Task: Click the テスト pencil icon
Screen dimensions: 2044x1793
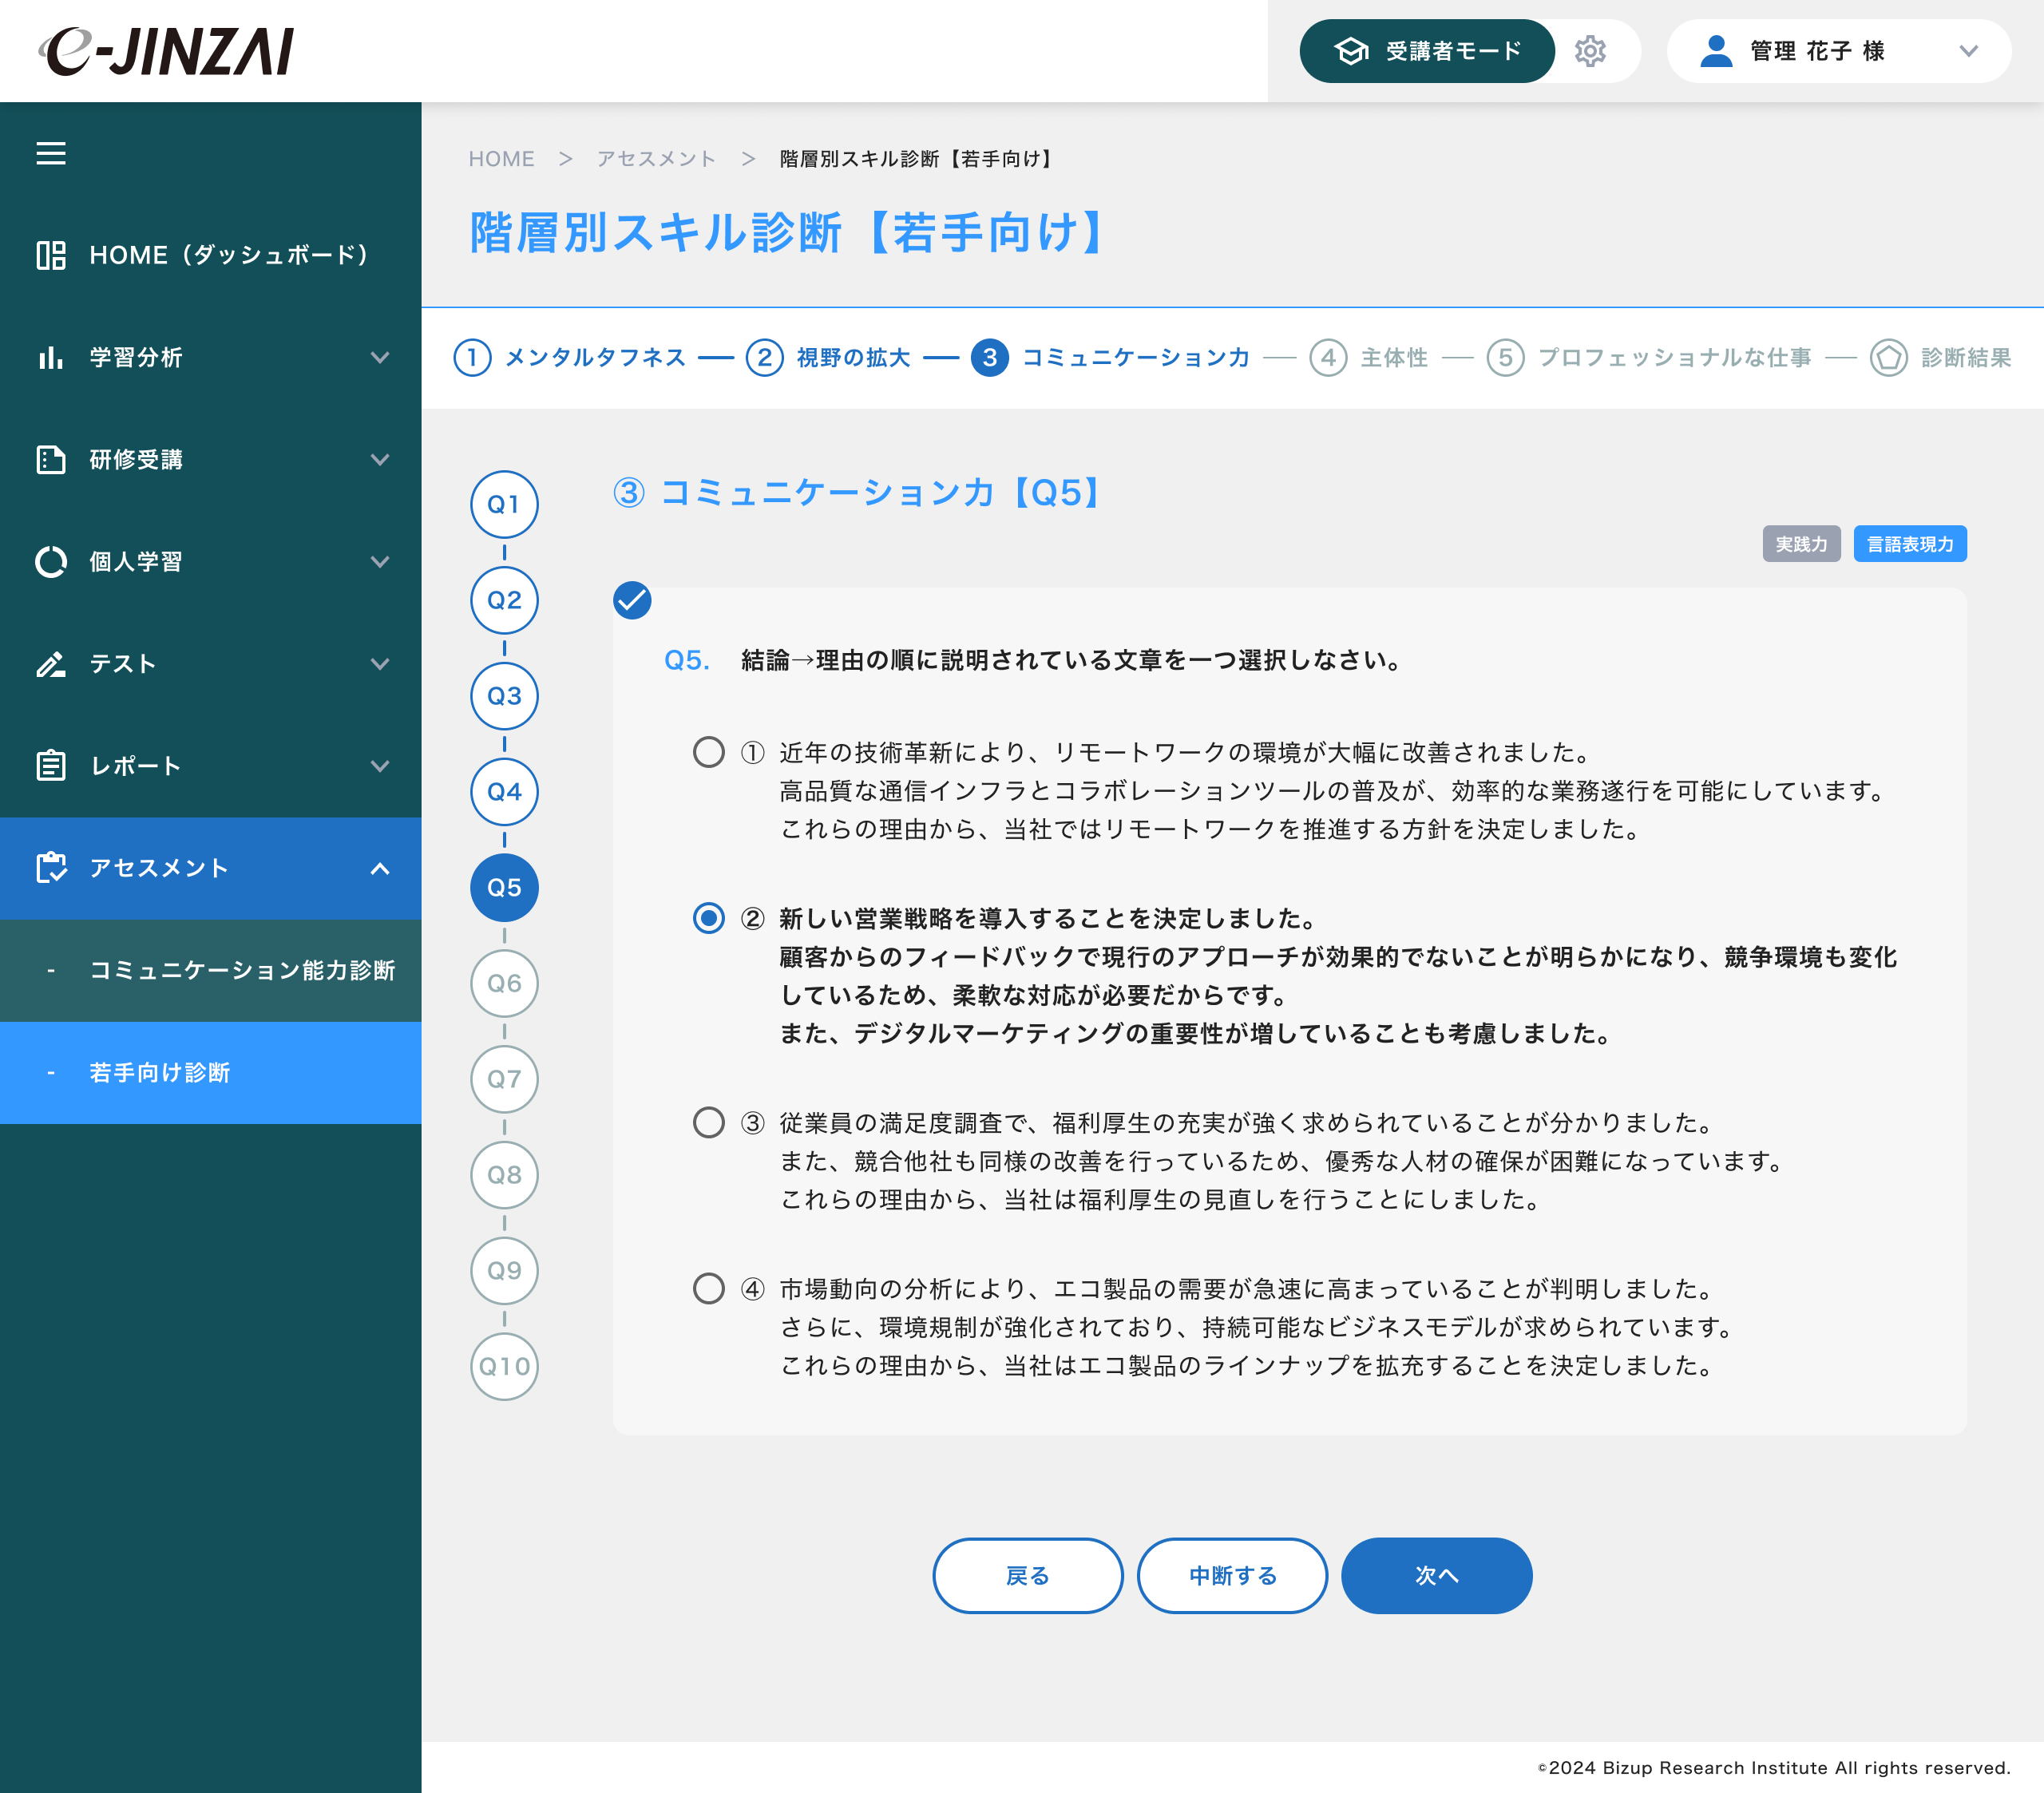Action: tap(51, 664)
